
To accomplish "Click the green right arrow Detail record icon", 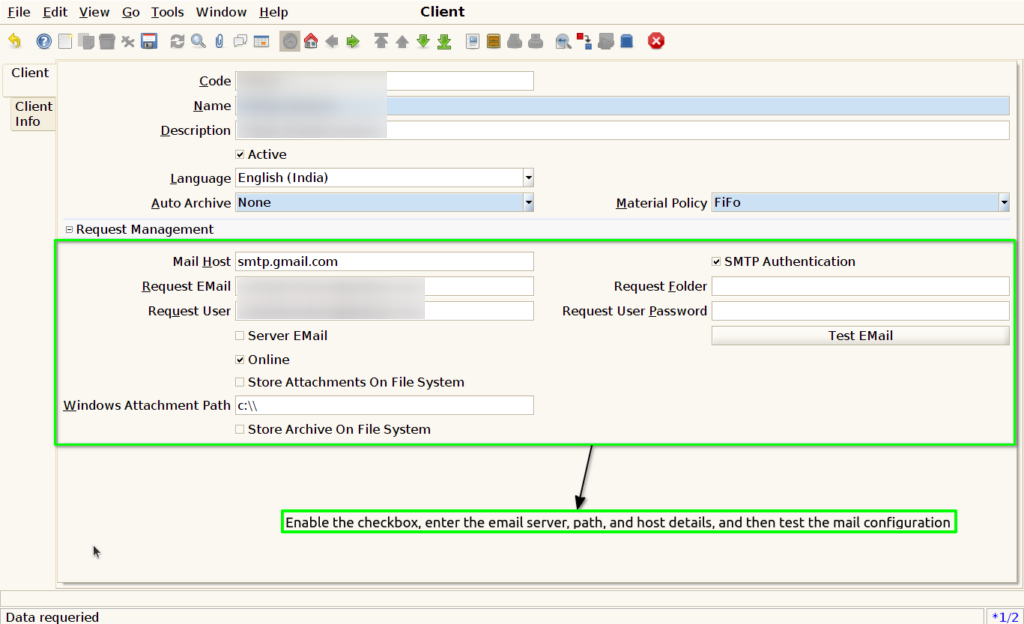I will [x=353, y=41].
